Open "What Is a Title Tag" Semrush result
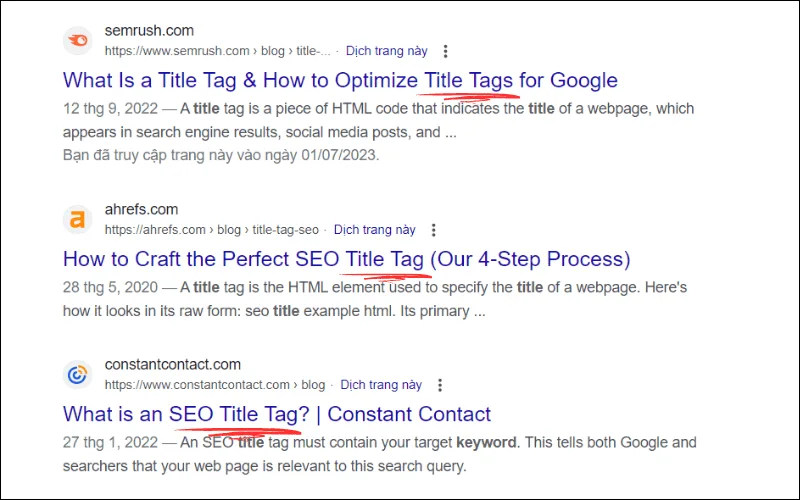Screen dimensions: 800x500 click(x=340, y=80)
